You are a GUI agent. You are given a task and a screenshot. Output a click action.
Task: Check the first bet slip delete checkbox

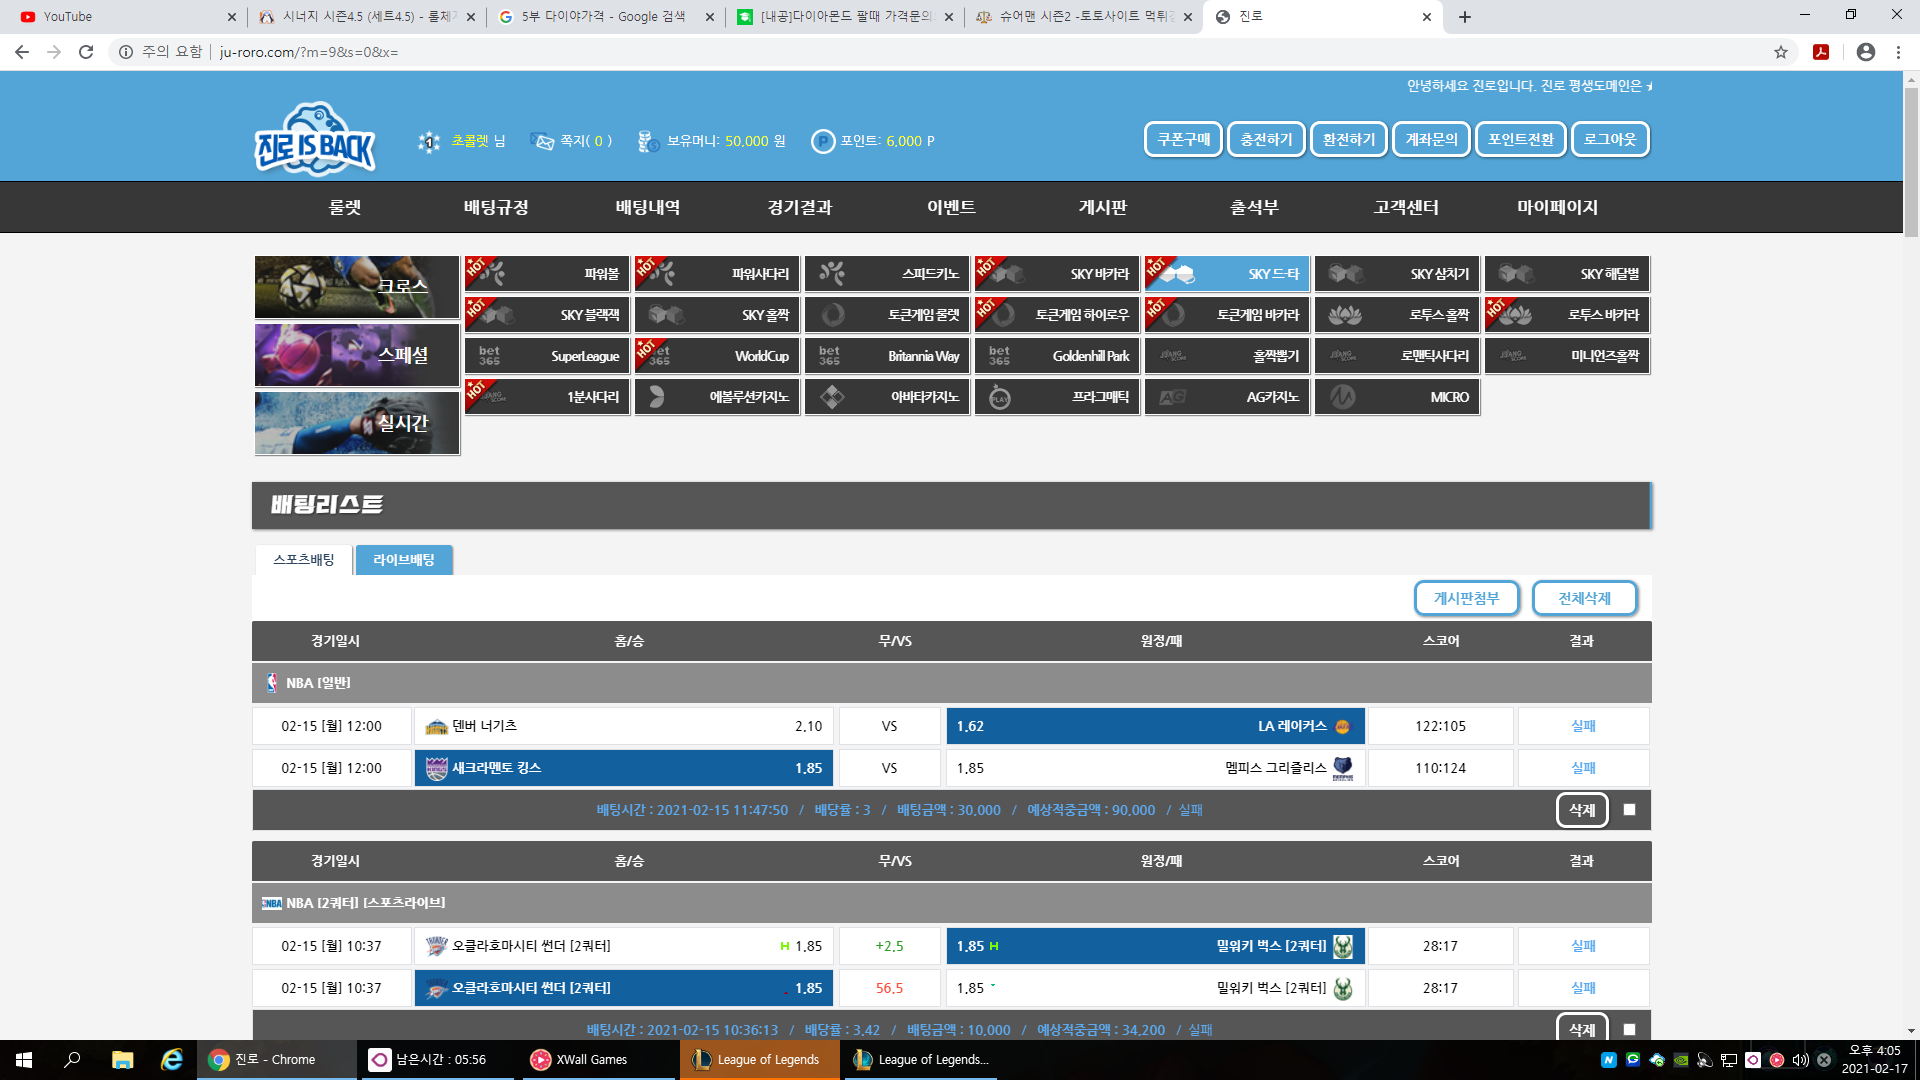(x=1630, y=810)
